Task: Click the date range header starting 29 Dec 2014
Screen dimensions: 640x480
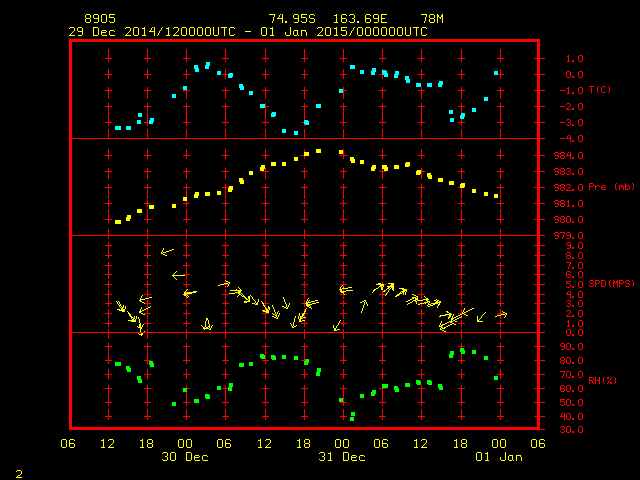Action: click(x=248, y=32)
